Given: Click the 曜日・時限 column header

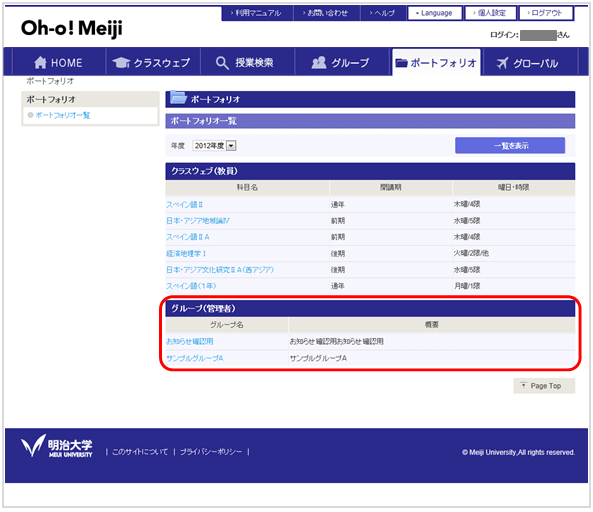Looking at the screenshot, I should (514, 187).
